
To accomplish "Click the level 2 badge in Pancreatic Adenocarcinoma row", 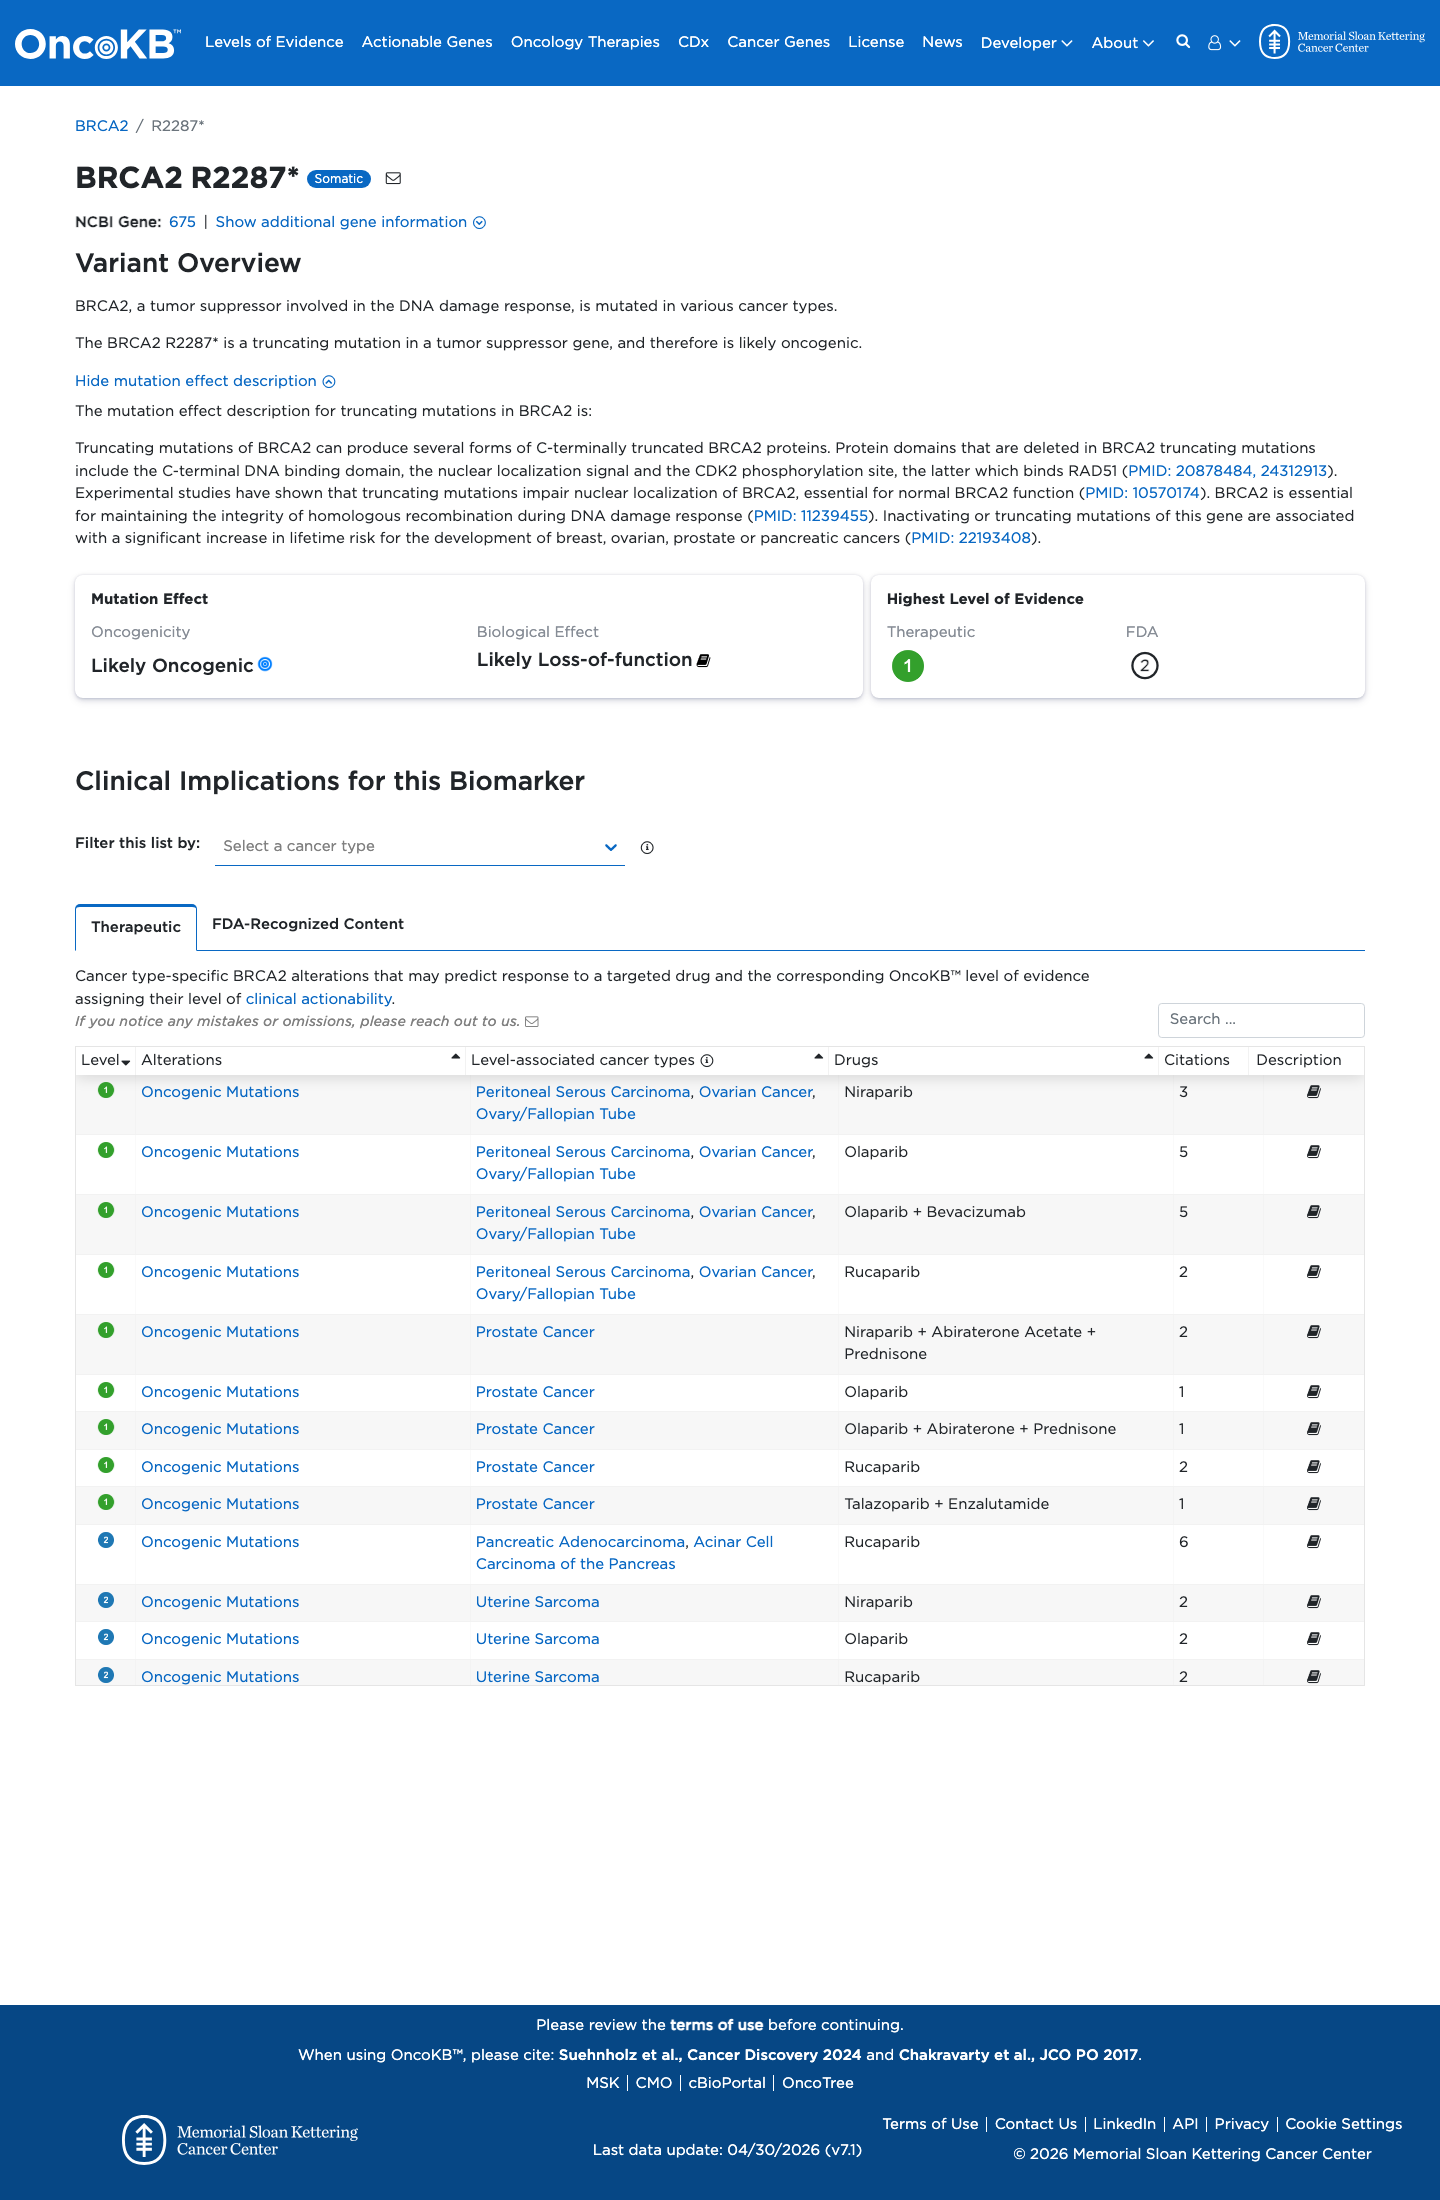I will 106,1540.
